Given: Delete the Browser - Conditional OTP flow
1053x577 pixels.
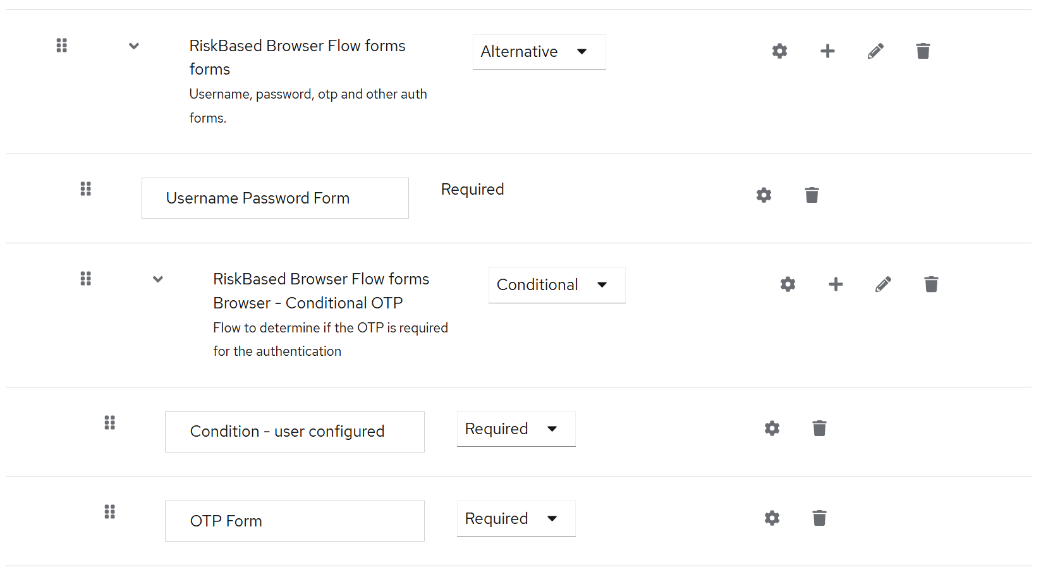Looking at the screenshot, I should point(931,284).
